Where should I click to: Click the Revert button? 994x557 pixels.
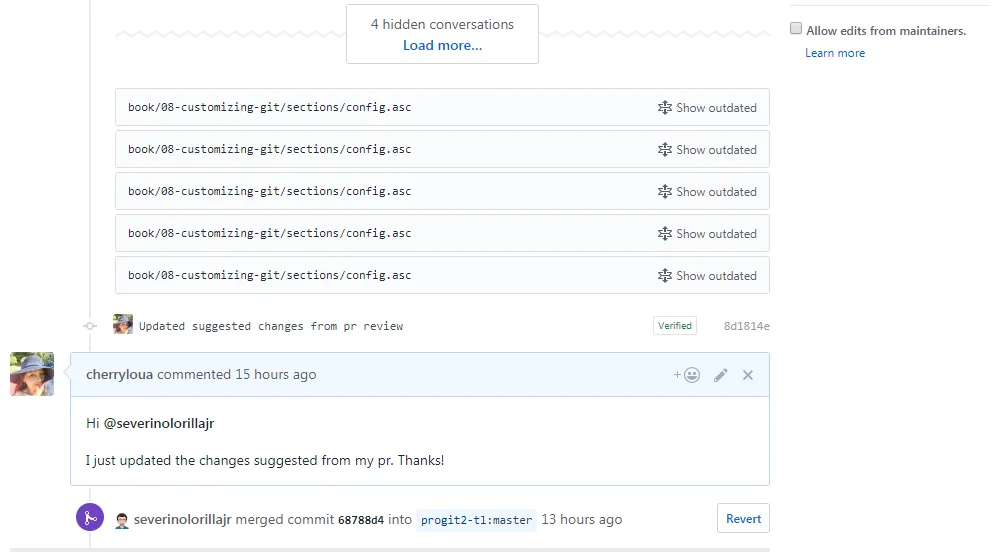click(x=743, y=518)
